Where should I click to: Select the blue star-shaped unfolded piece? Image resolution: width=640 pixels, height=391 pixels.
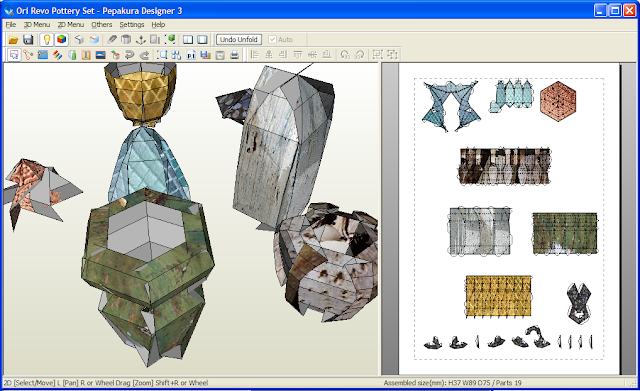click(451, 106)
